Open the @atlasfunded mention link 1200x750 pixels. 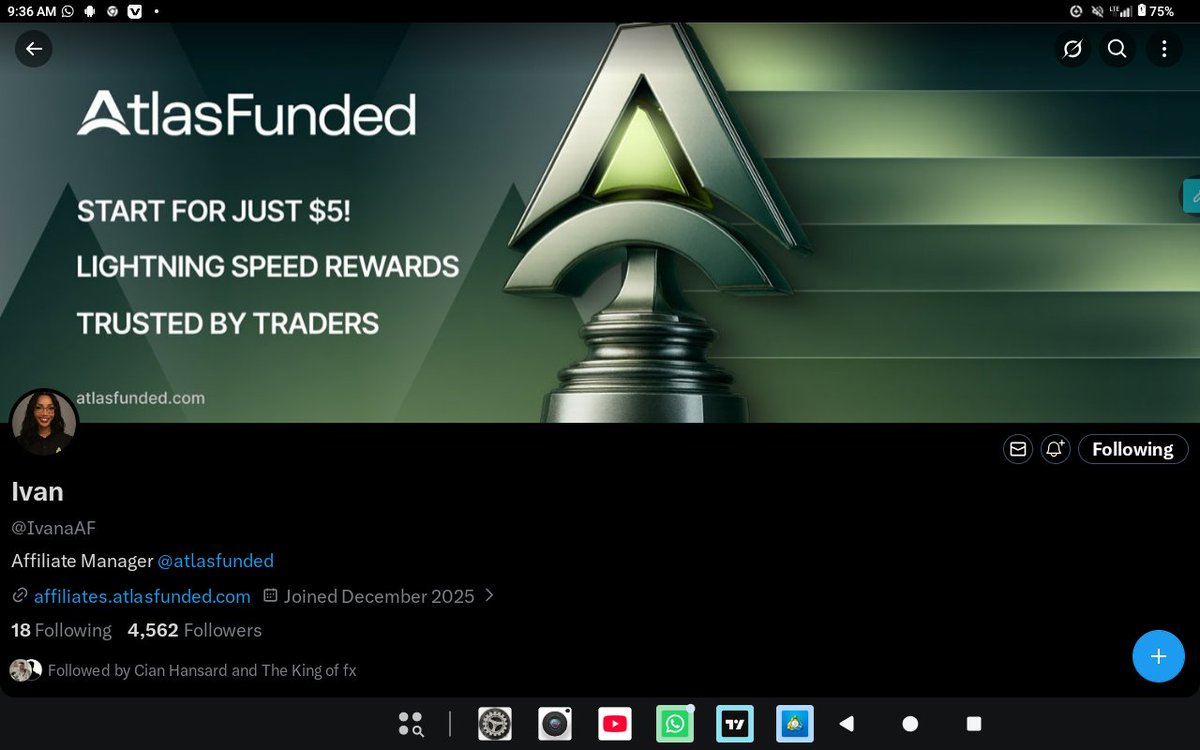tap(215, 561)
